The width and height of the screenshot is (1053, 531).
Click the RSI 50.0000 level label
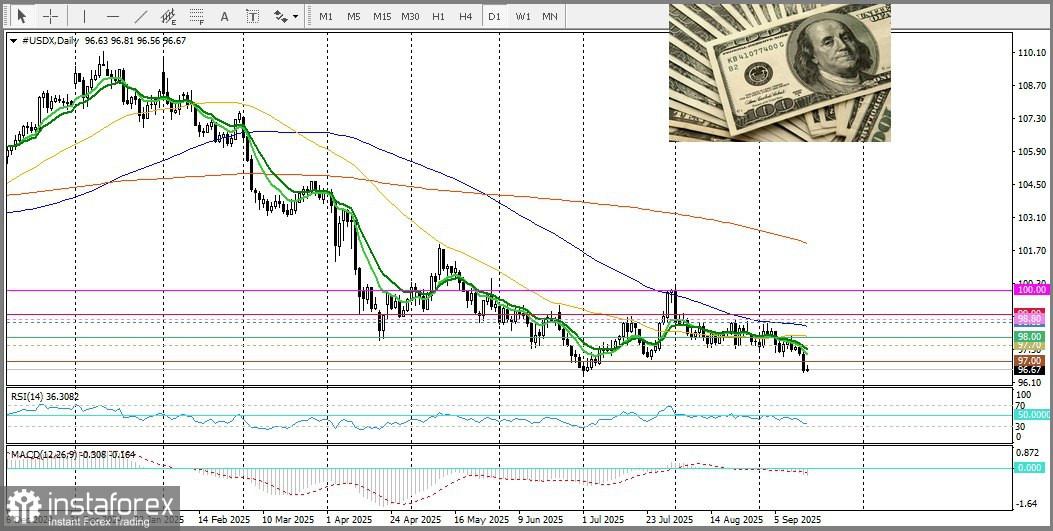click(1030, 416)
